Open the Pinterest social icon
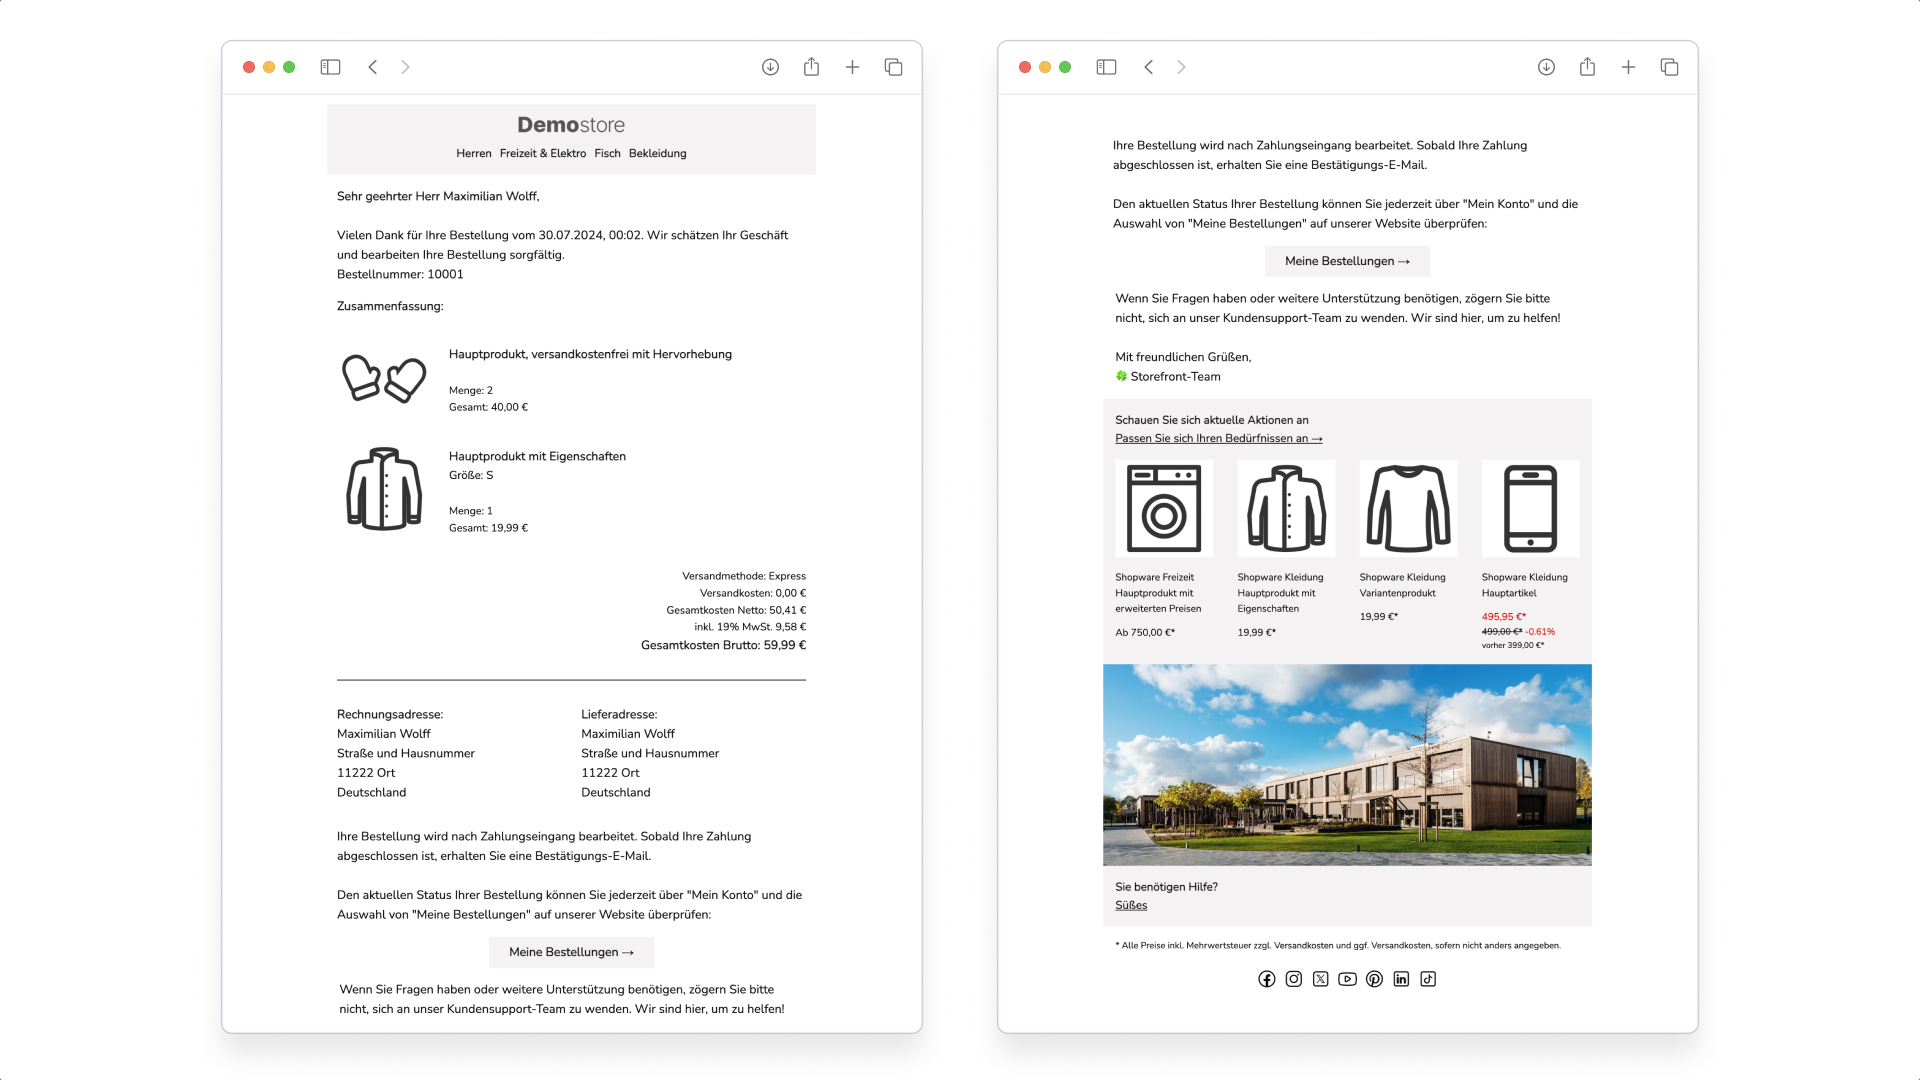The image size is (1920, 1080). pyautogui.click(x=1375, y=979)
